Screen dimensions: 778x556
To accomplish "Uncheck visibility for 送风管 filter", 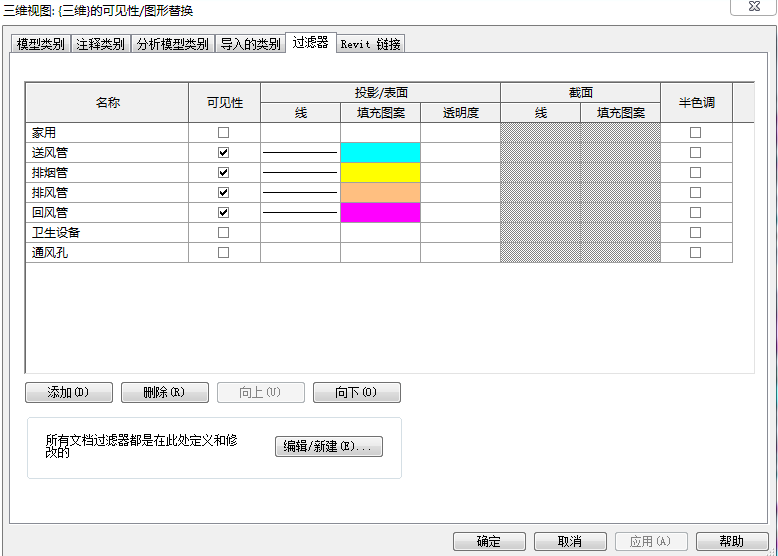I will click(x=223, y=152).
